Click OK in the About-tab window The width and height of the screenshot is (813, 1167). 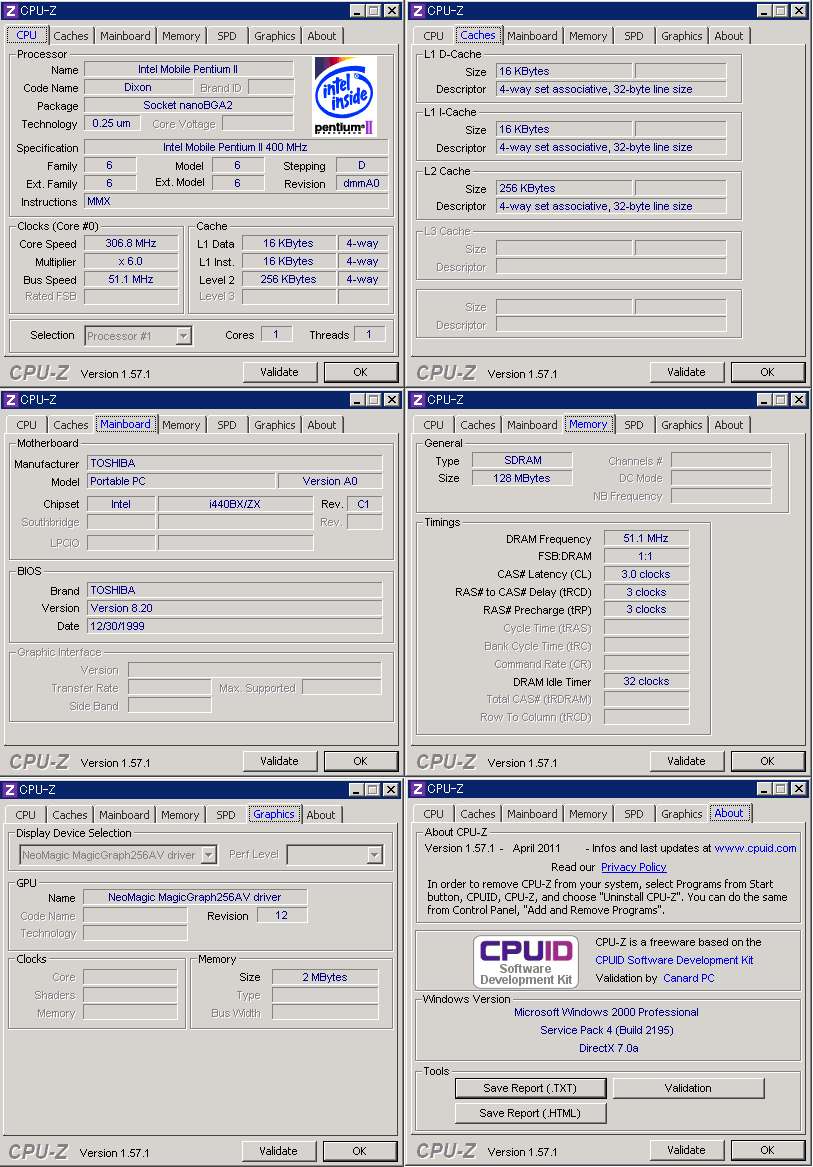coord(768,1151)
